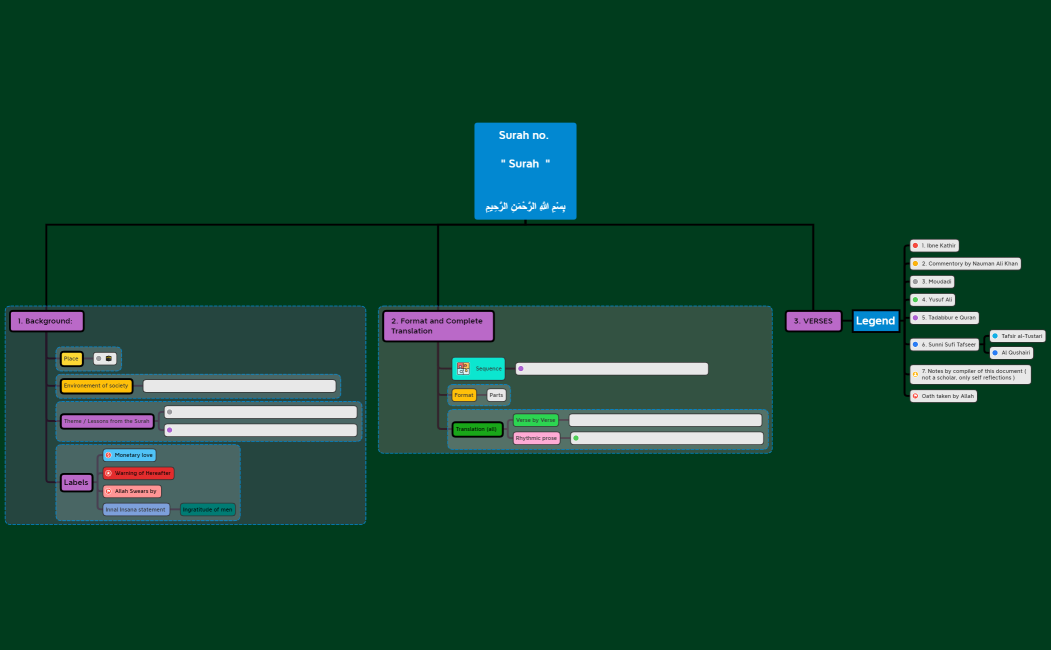Click the person icon on compiler notes node
Image resolution: width=1051 pixels, height=650 pixels.
click(915, 374)
